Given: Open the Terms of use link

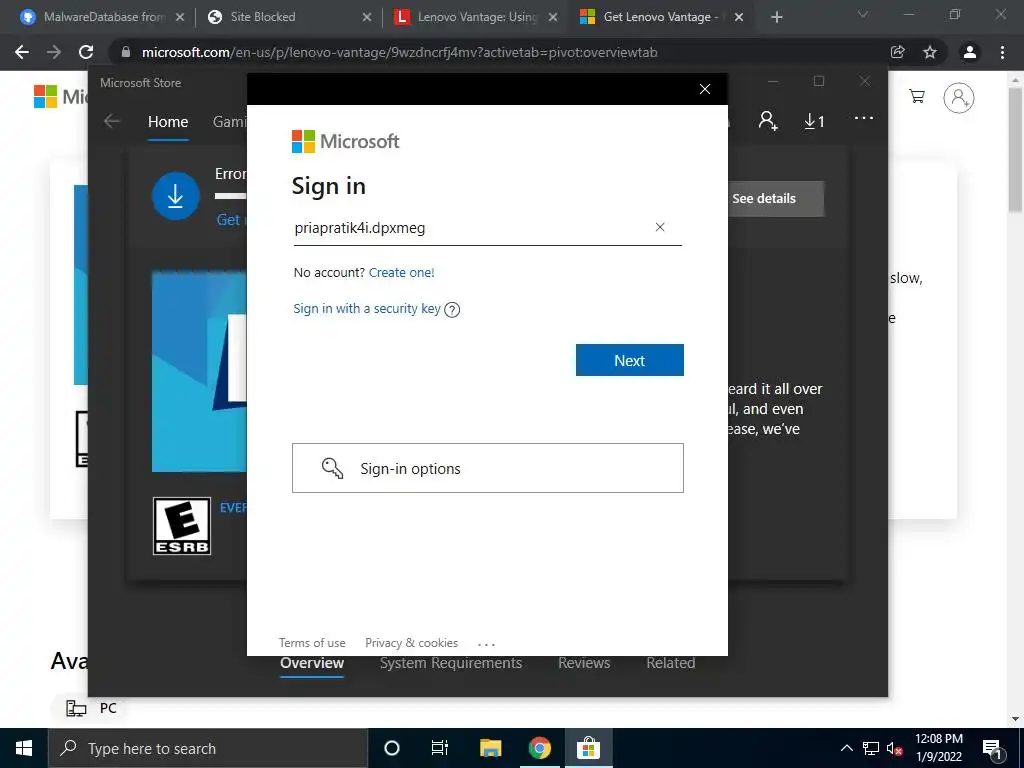Looking at the screenshot, I should (312, 643).
